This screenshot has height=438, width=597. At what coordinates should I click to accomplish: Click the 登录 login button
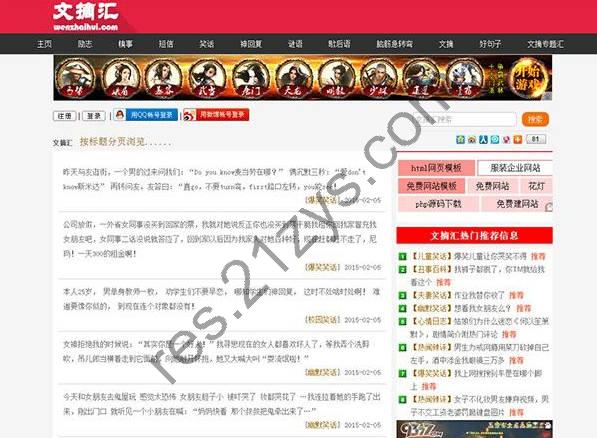coord(94,116)
